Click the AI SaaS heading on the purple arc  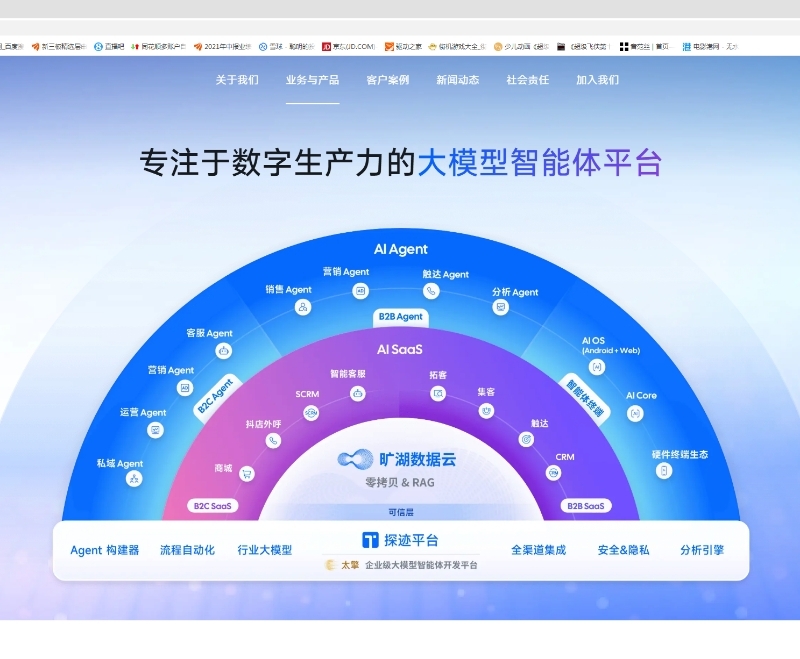[400, 349]
